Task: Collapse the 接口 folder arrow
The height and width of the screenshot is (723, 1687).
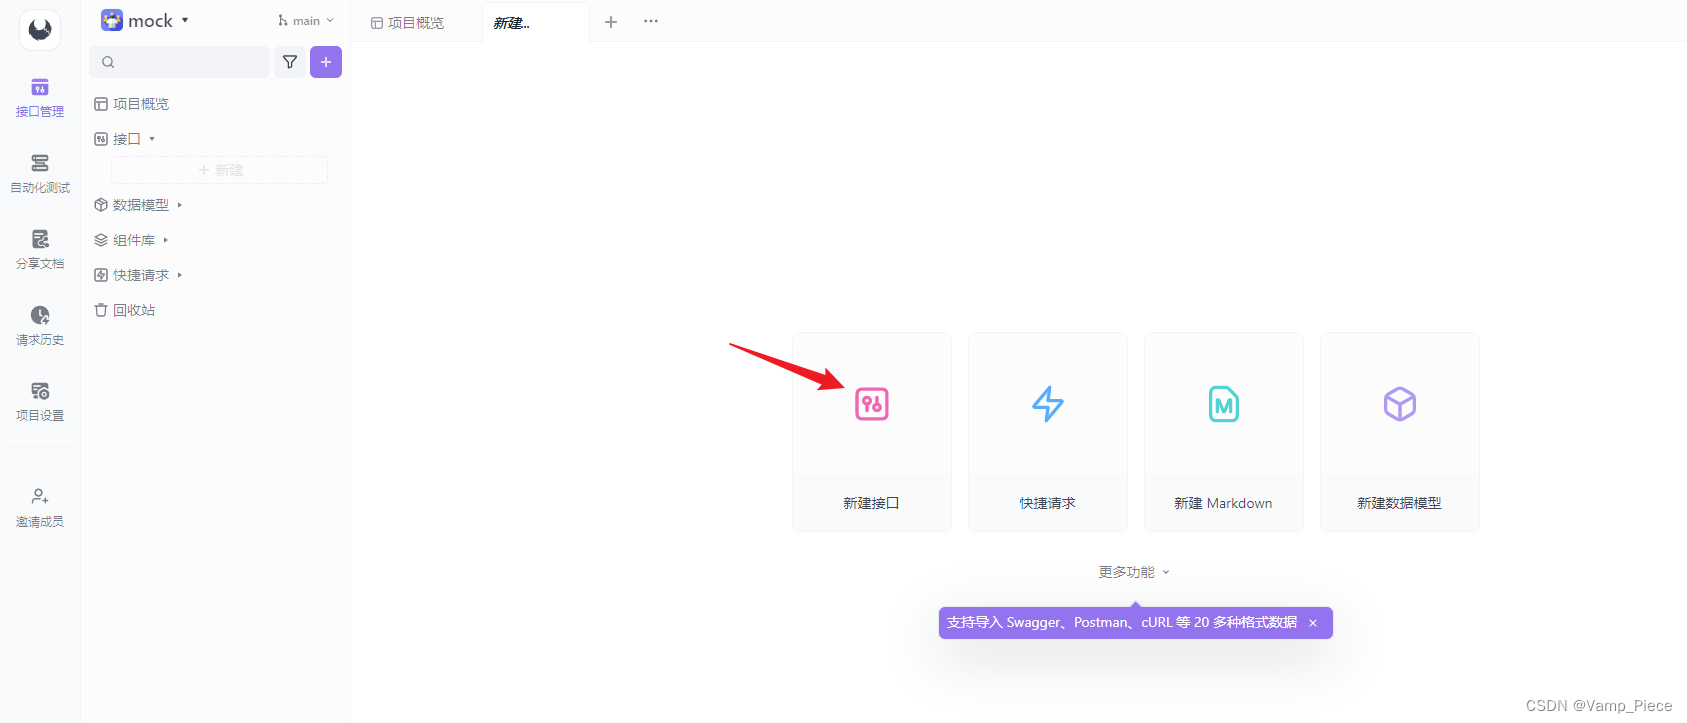Action: 152,139
